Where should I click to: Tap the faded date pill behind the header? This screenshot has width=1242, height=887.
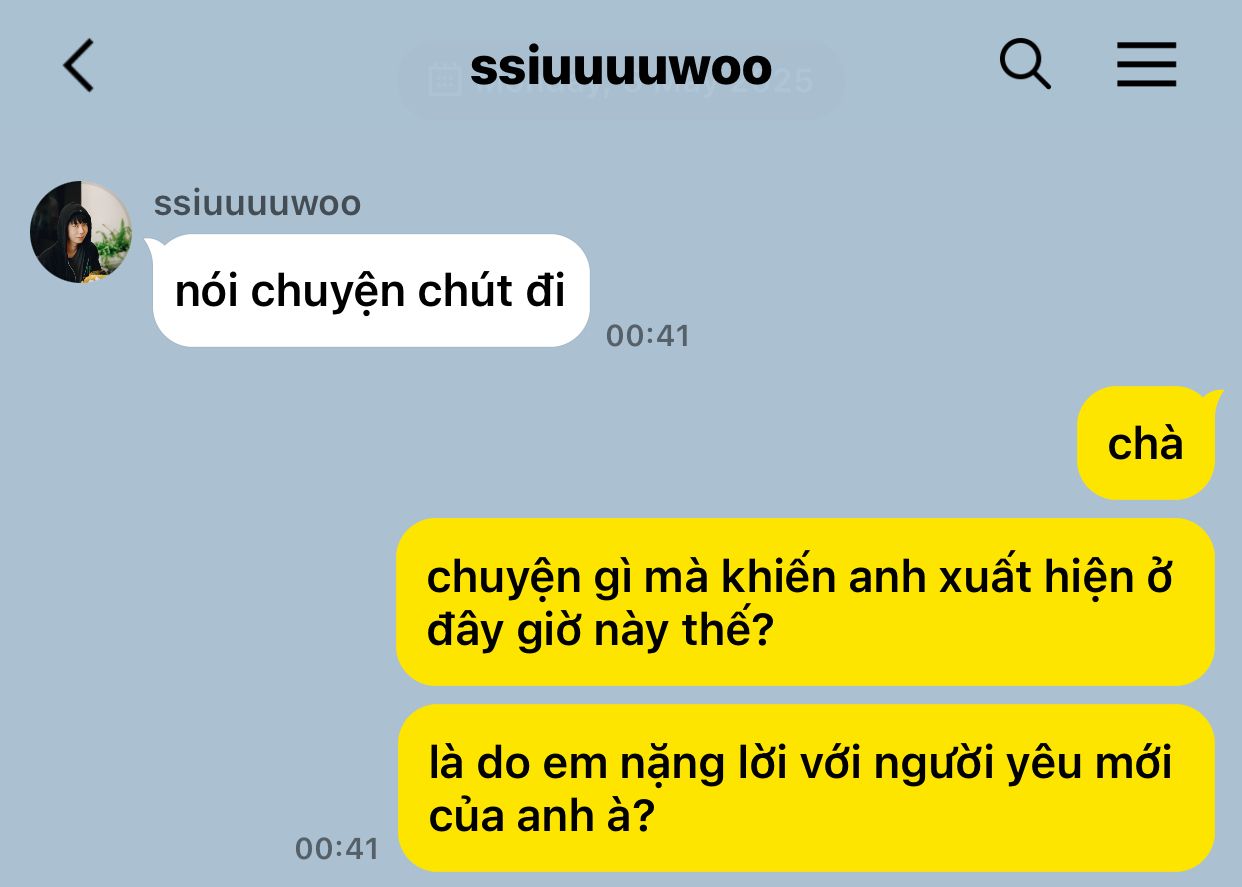click(x=621, y=80)
